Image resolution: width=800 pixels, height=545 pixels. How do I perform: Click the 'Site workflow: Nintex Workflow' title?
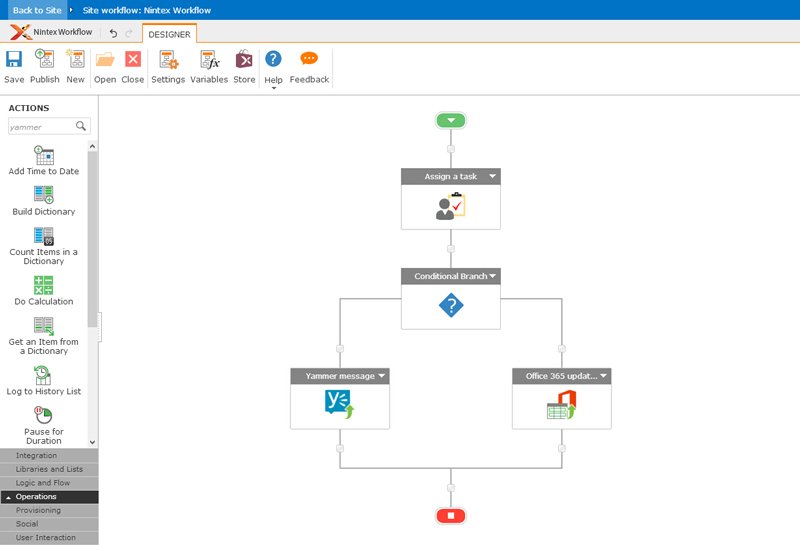click(146, 10)
